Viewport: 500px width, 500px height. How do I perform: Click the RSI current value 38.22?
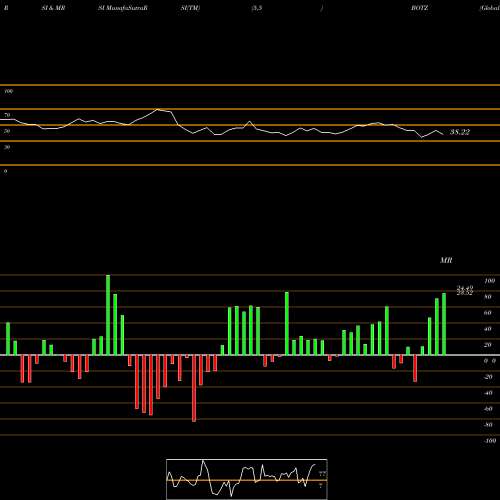[460, 132]
